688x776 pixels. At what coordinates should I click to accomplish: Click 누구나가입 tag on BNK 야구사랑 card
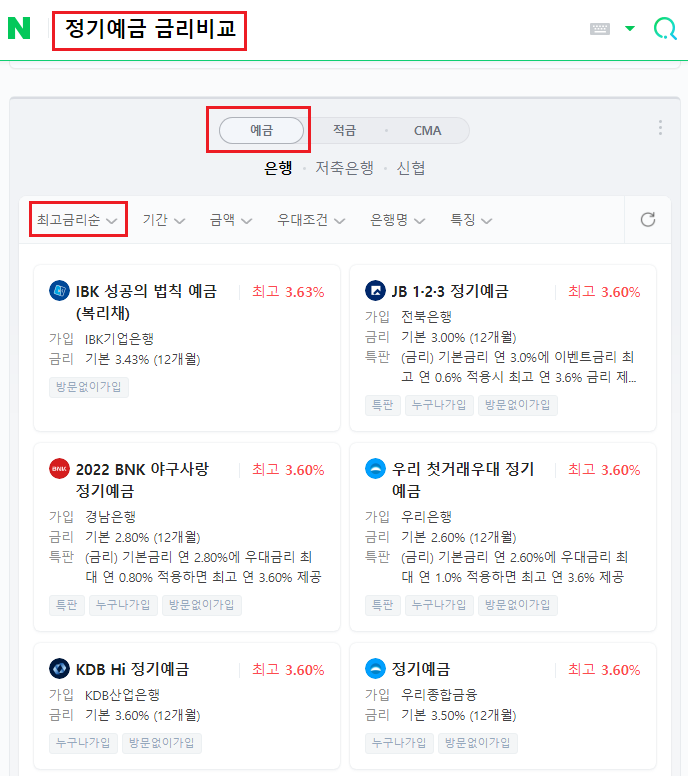(x=123, y=605)
